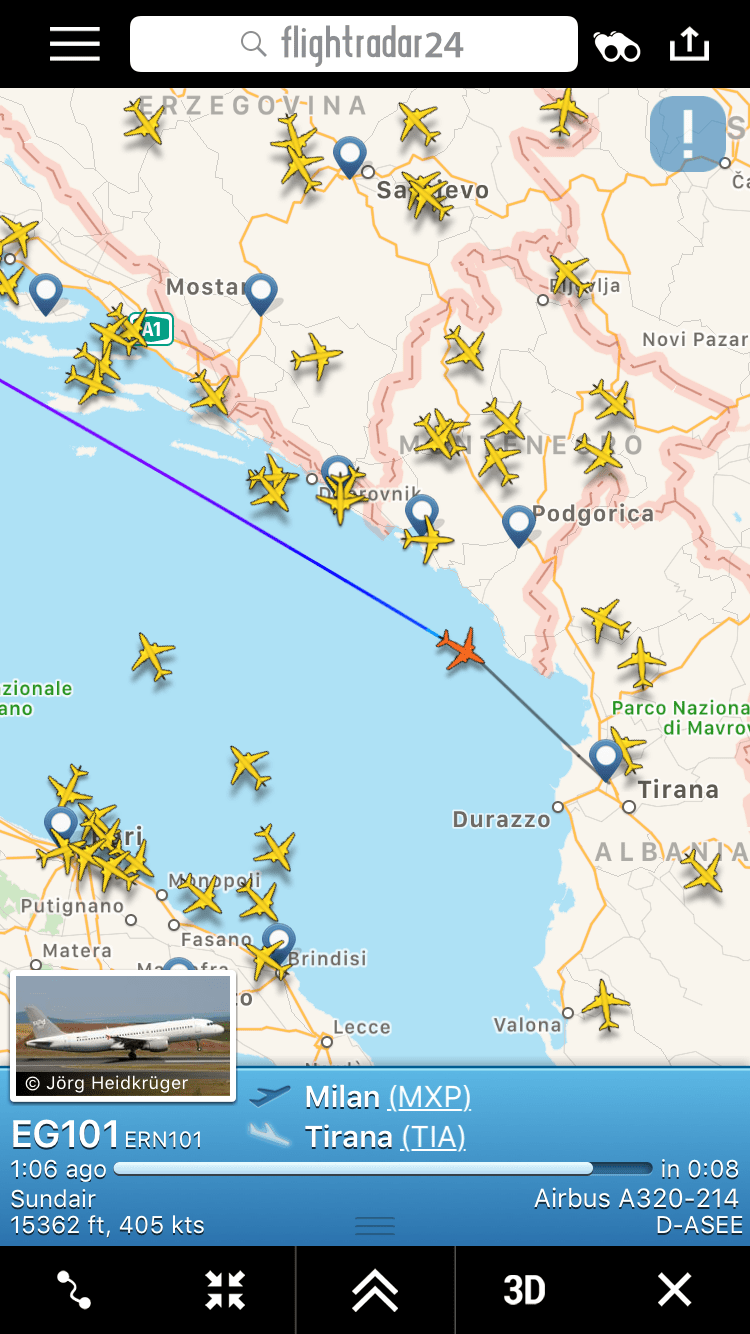Tap the panel drag handle lines
This screenshot has height=1334, width=750.
click(375, 1226)
